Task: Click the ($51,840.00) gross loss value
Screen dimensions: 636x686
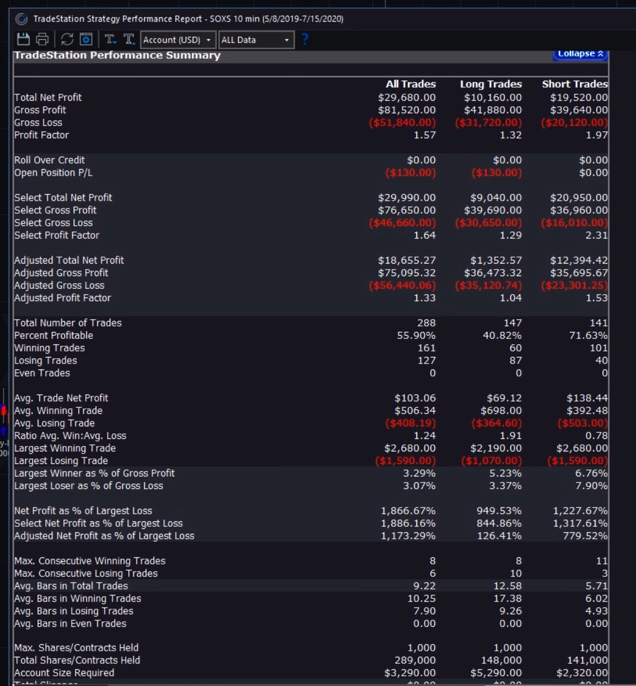Action: [402, 122]
